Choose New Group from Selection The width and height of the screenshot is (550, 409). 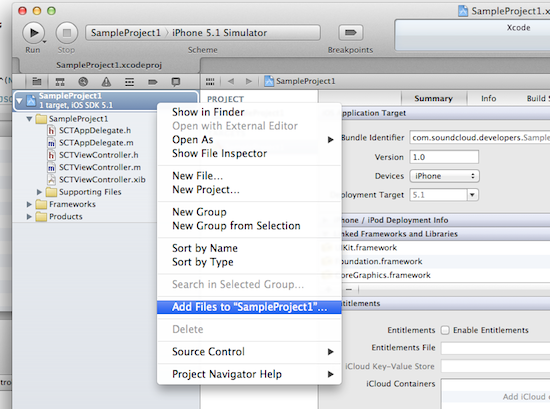[x=249, y=226]
